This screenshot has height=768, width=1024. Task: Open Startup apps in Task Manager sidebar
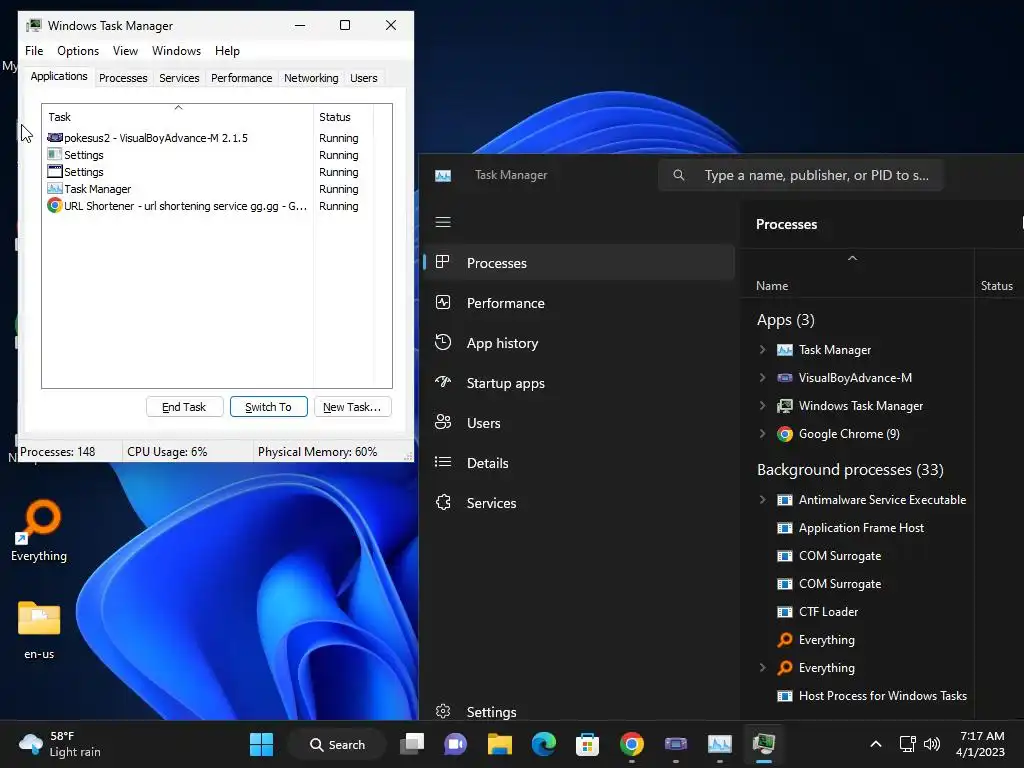point(579,383)
